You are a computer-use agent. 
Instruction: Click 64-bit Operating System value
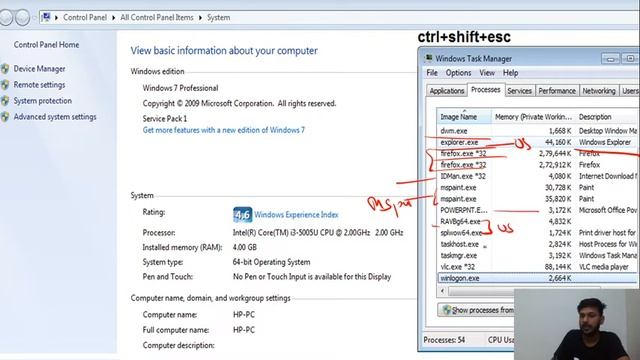[x=271, y=262]
